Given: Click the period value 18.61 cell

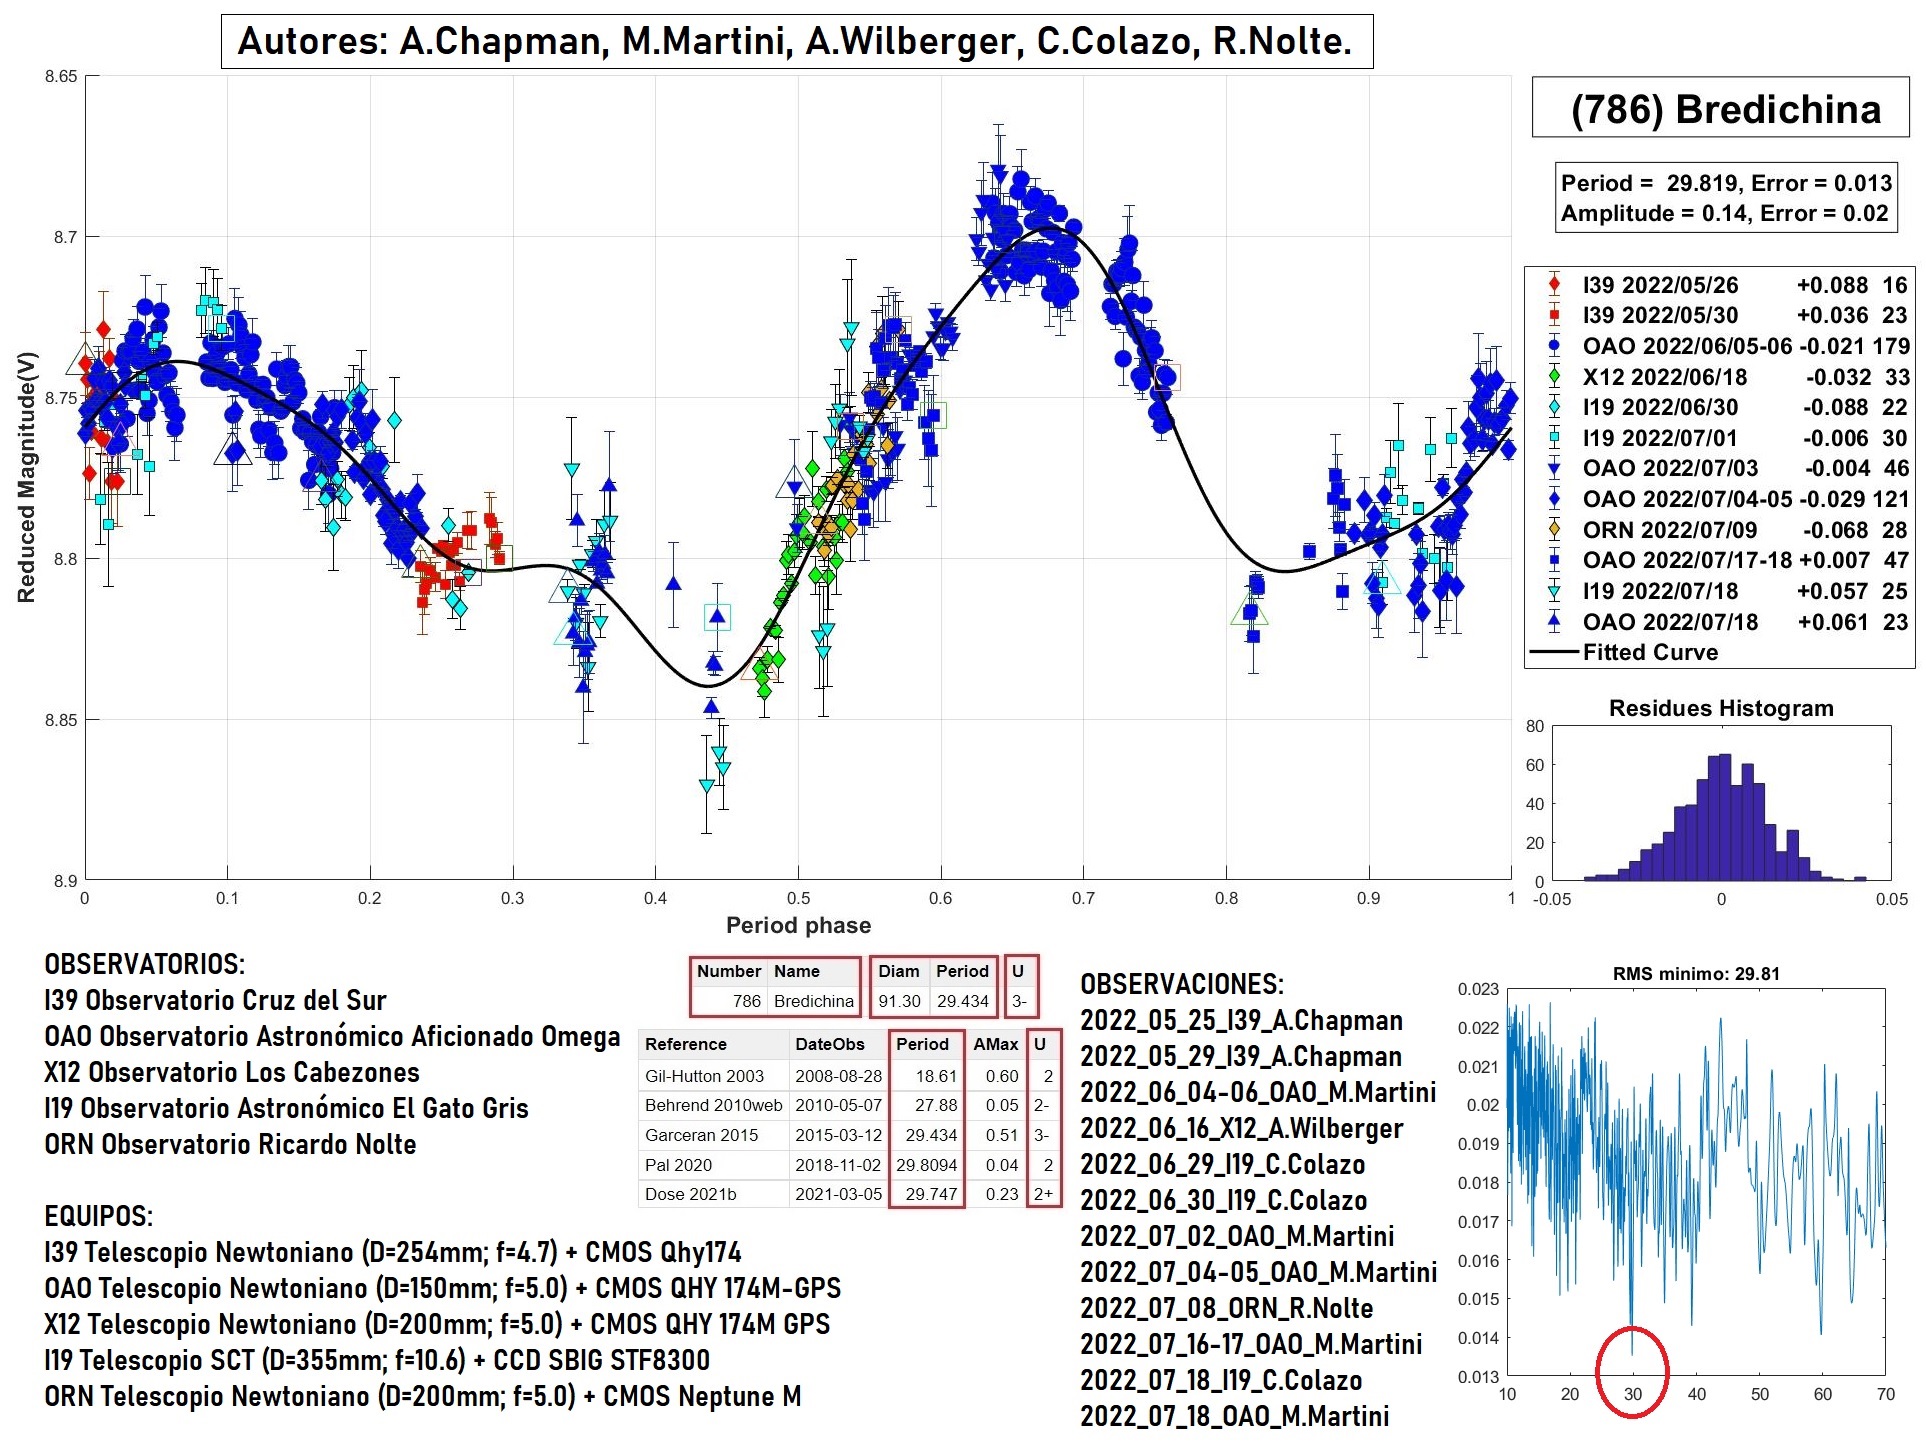Looking at the screenshot, I should pos(927,1076).
